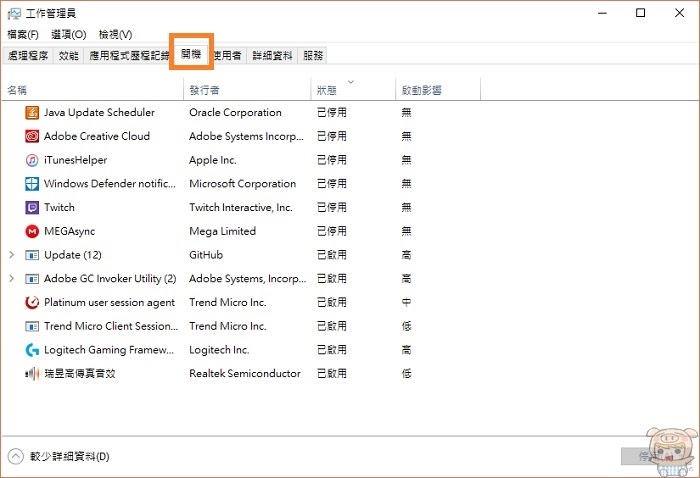Select the MEGAsync startup entry
Image resolution: width=700 pixels, height=478 pixels.
point(70,231)
